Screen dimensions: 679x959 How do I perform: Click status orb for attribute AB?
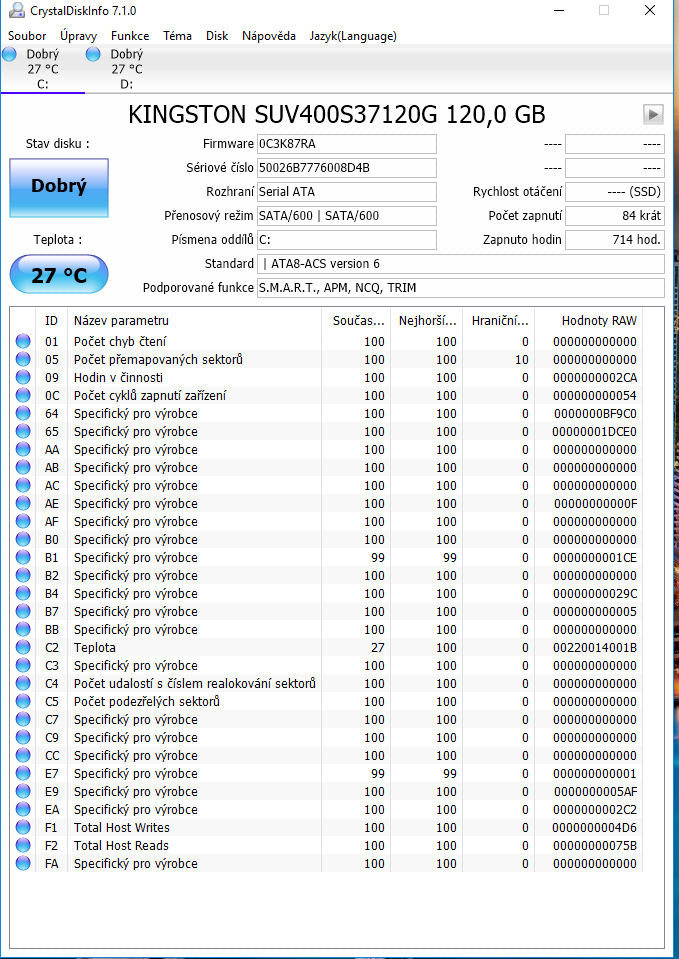tap(23, 467)
